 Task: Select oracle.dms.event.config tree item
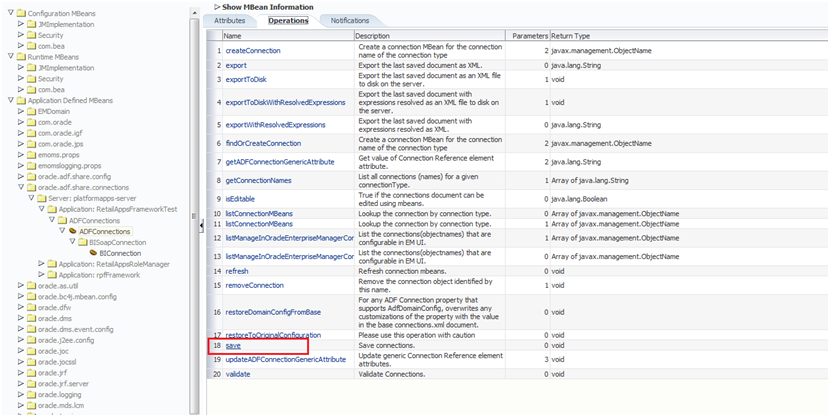[x=75, y=329]
